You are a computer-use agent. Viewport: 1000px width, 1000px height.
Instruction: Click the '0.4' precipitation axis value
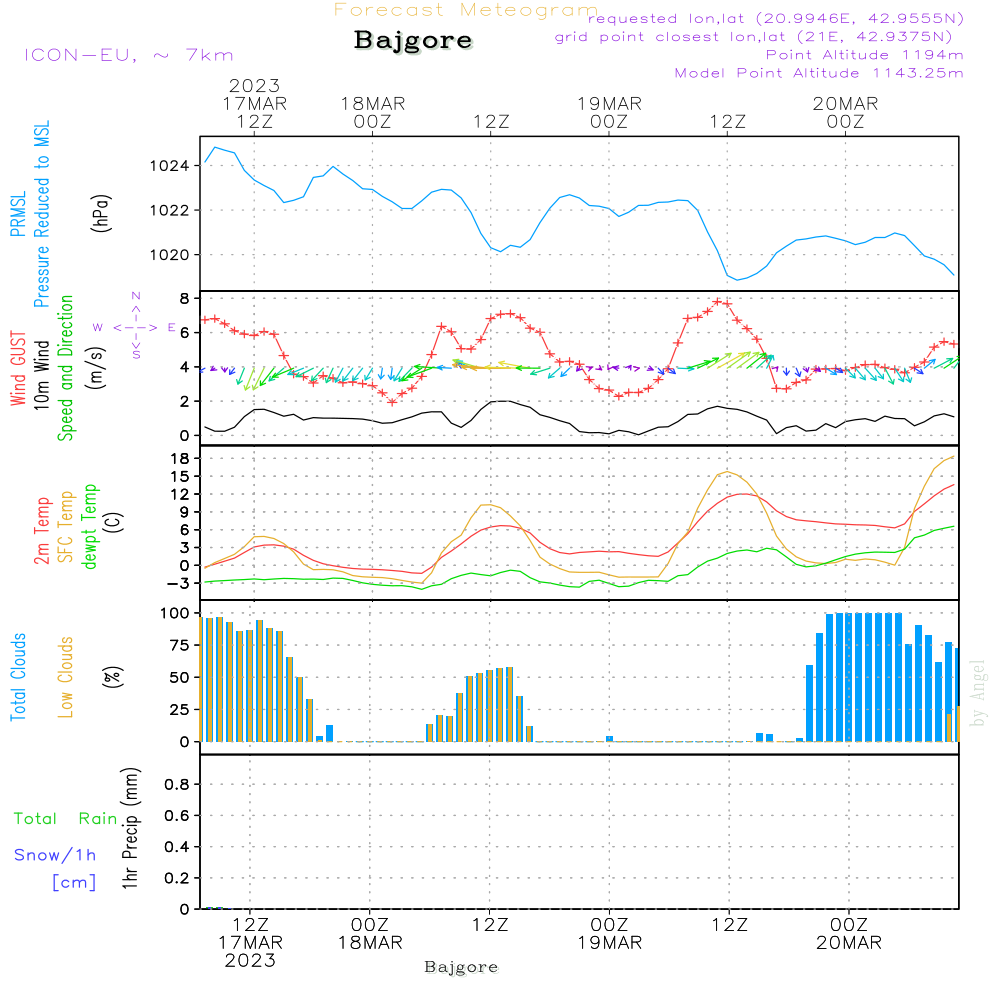pyautogui.click(x=177, y=847)
